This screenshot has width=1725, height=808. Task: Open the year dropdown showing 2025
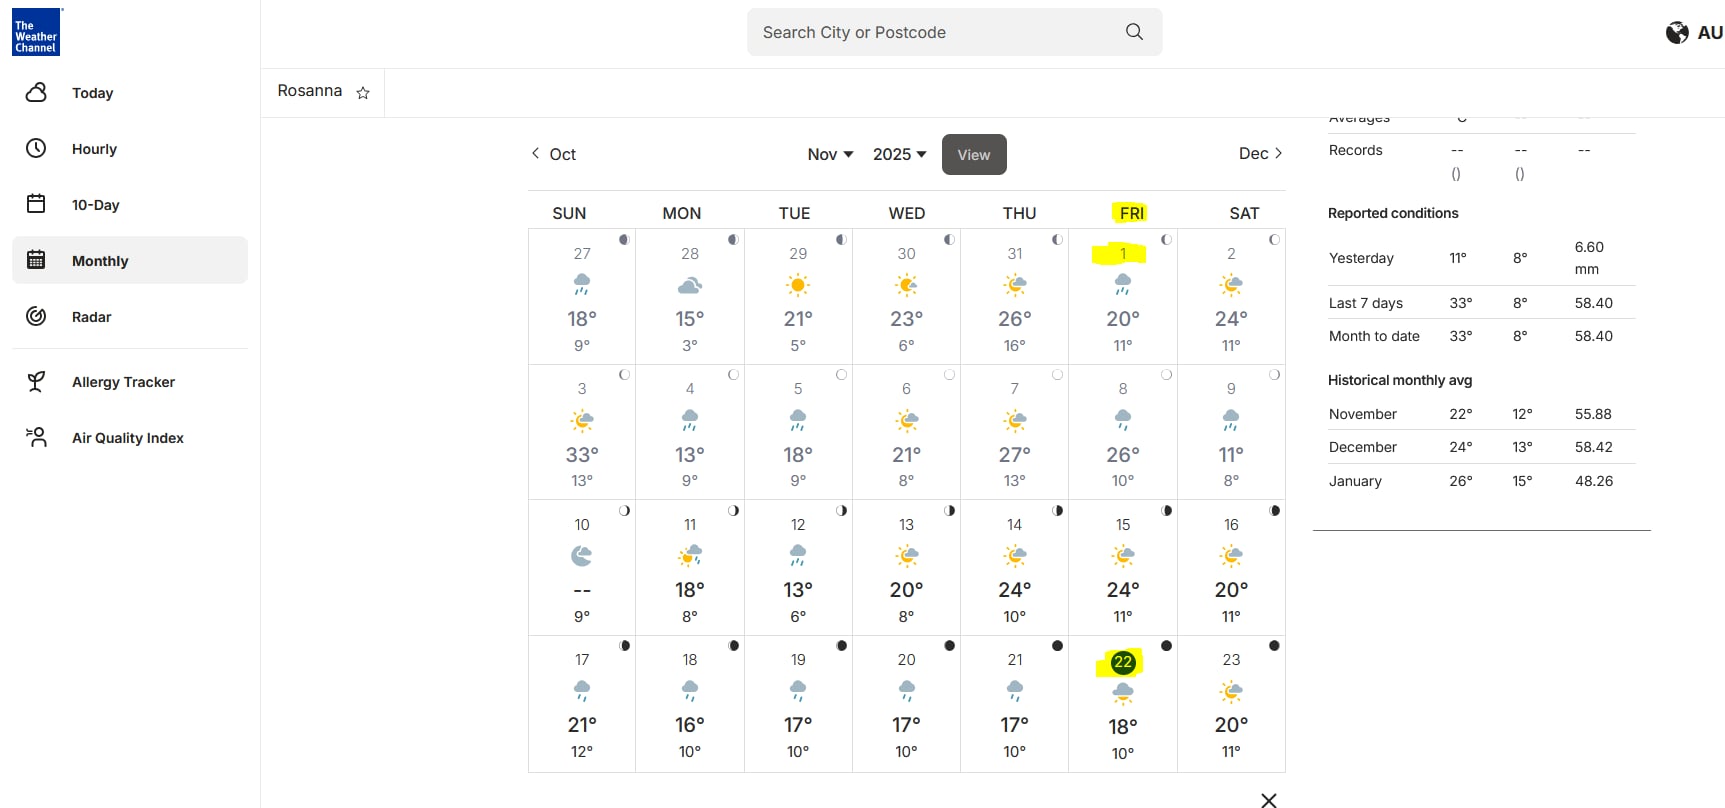(899, 154)
